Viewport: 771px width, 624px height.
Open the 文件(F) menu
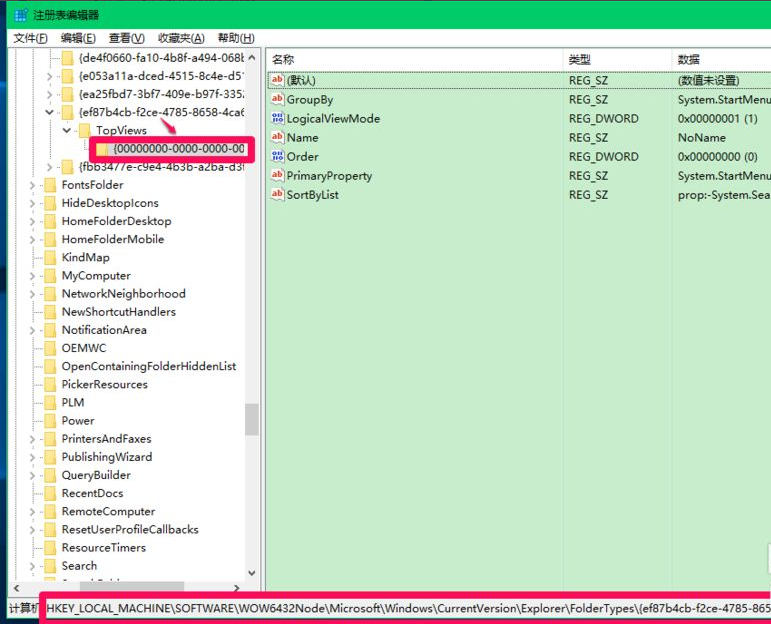coord(30,38)
